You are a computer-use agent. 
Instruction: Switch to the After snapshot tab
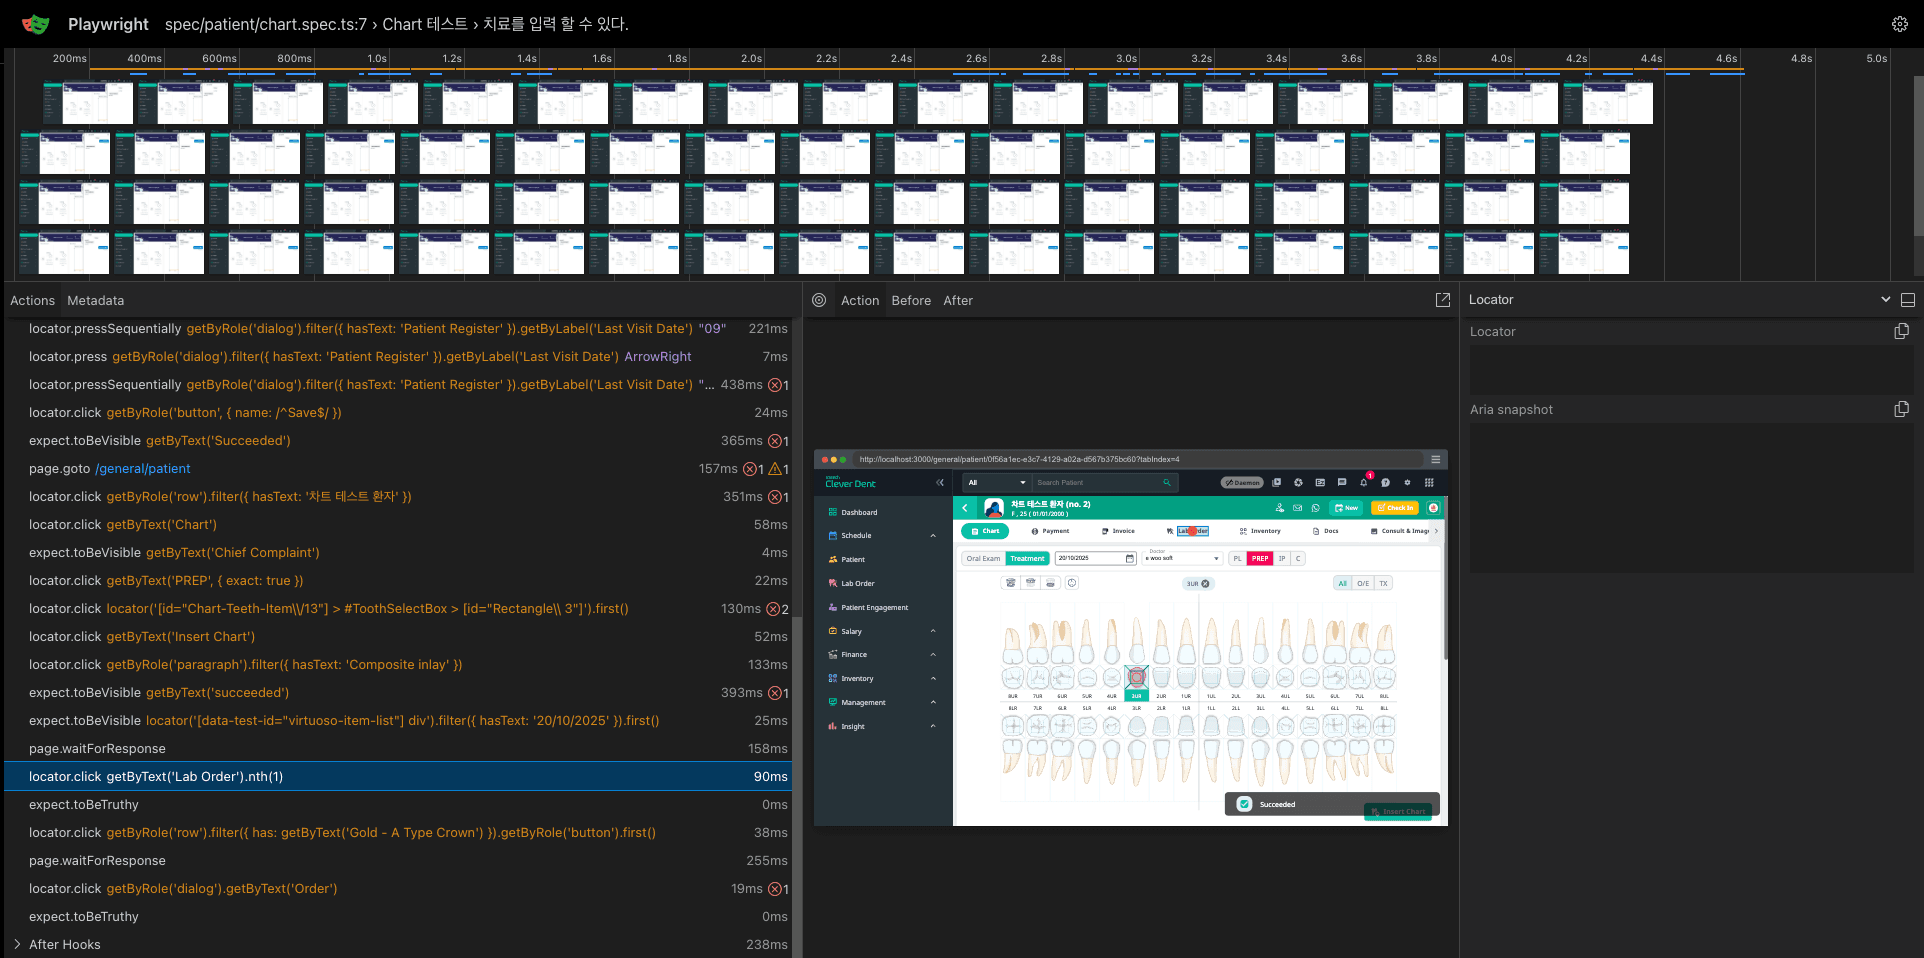958,300
